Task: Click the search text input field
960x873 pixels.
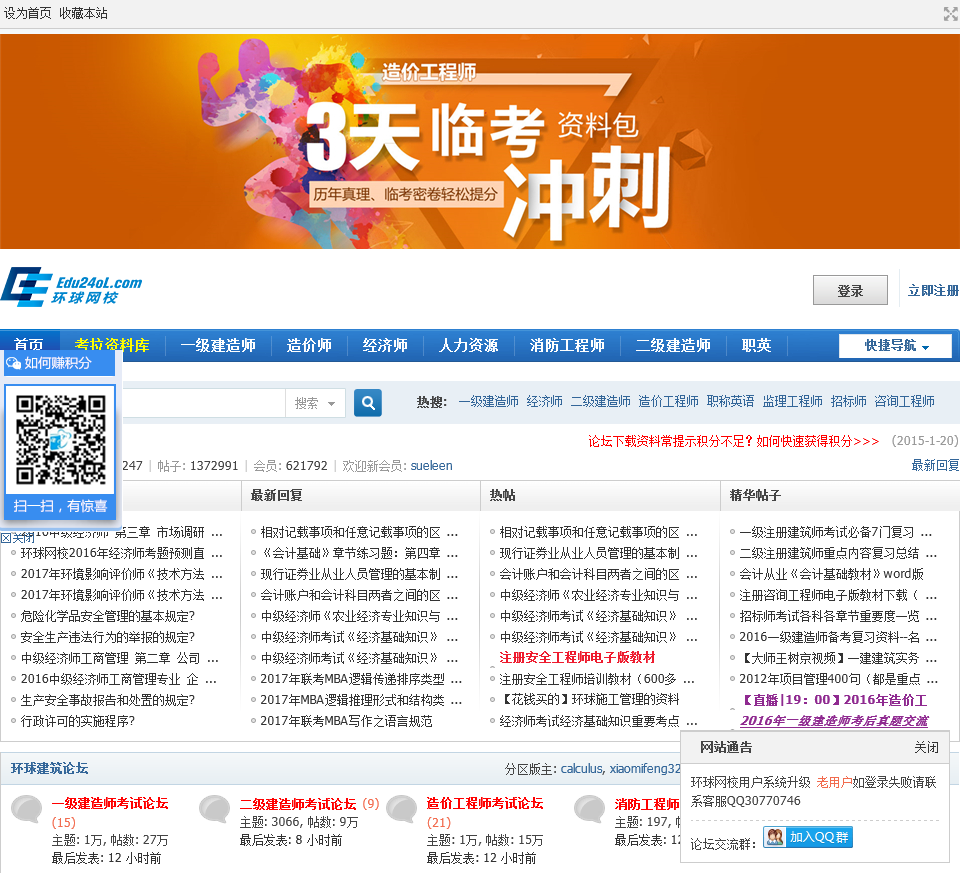Action: (x=204, y=403)
